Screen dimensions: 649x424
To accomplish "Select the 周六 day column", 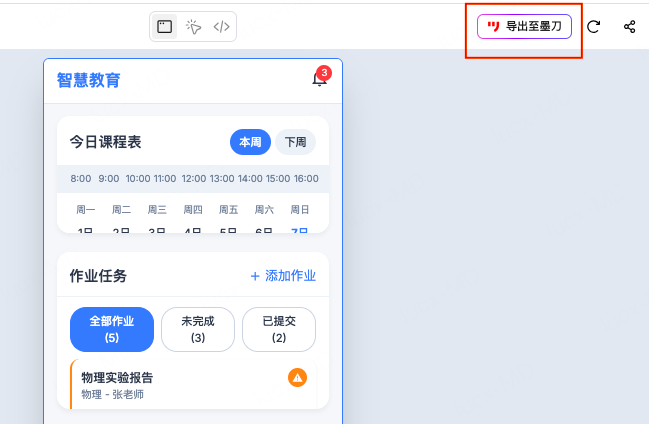I will pos(264,210).
